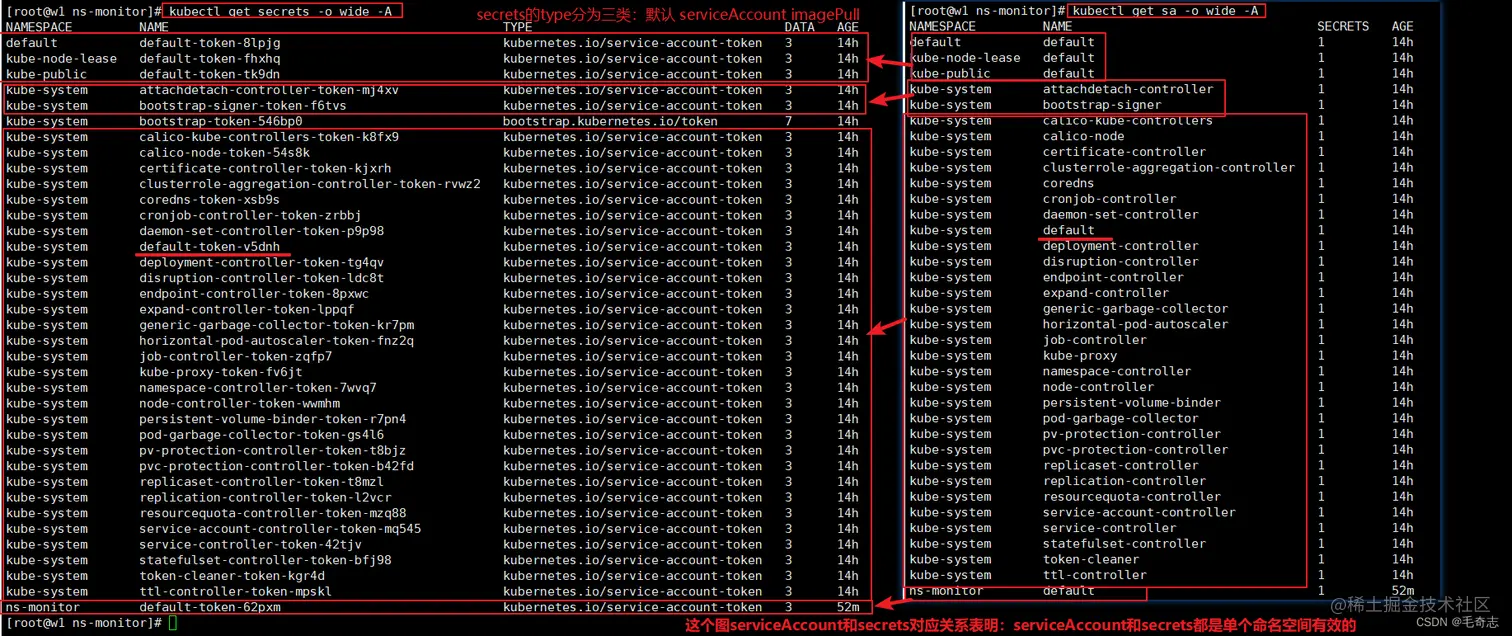The image size is (1512, 636).
Task: Click generic-garbage-collector-token-kr7pm
Action: (x=277, y=325)
